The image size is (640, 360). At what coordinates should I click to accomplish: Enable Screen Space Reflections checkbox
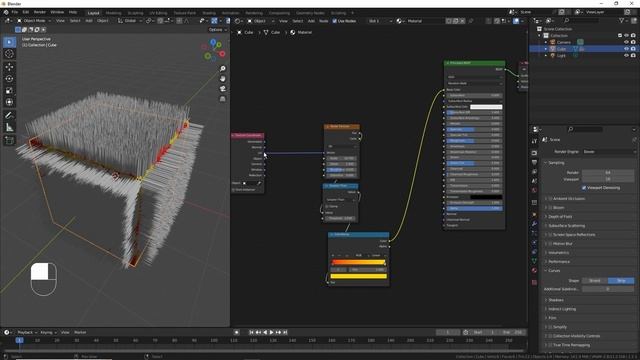(x=550, y=235)
